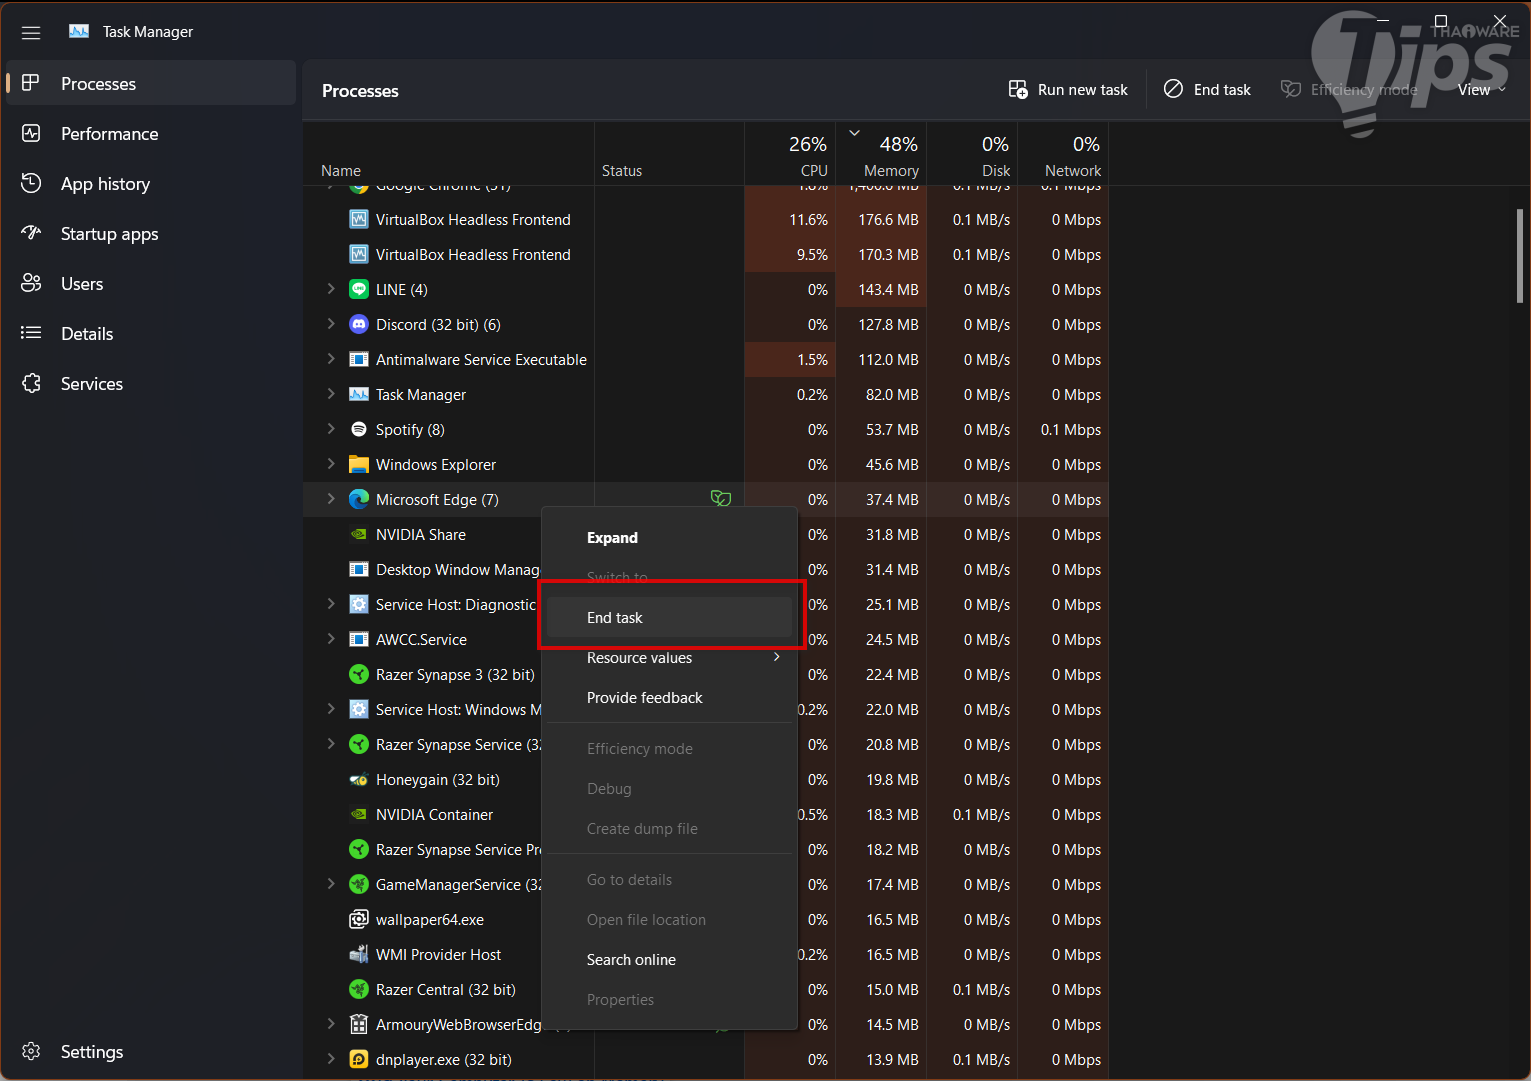The height and width of the screenshot is (1081, 1531).
Task: Expand the Discord (32 bit) process group
Action: click(x=331, y=324)
